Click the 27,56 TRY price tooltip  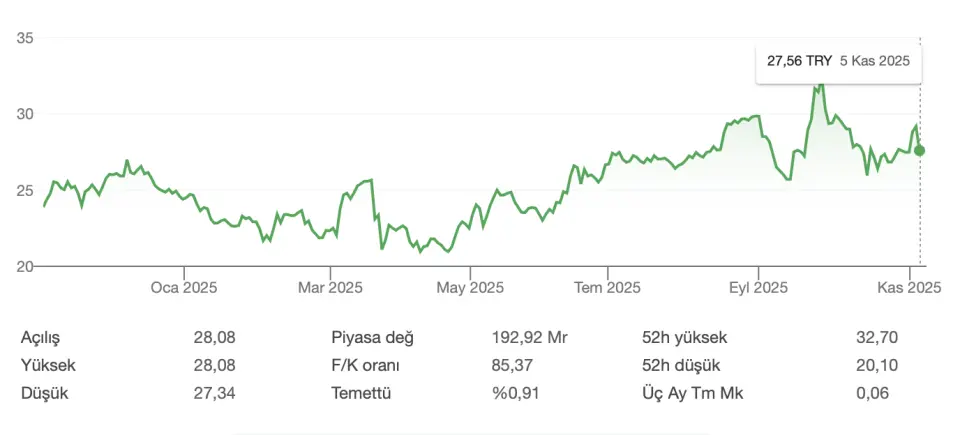click(838, 61)
